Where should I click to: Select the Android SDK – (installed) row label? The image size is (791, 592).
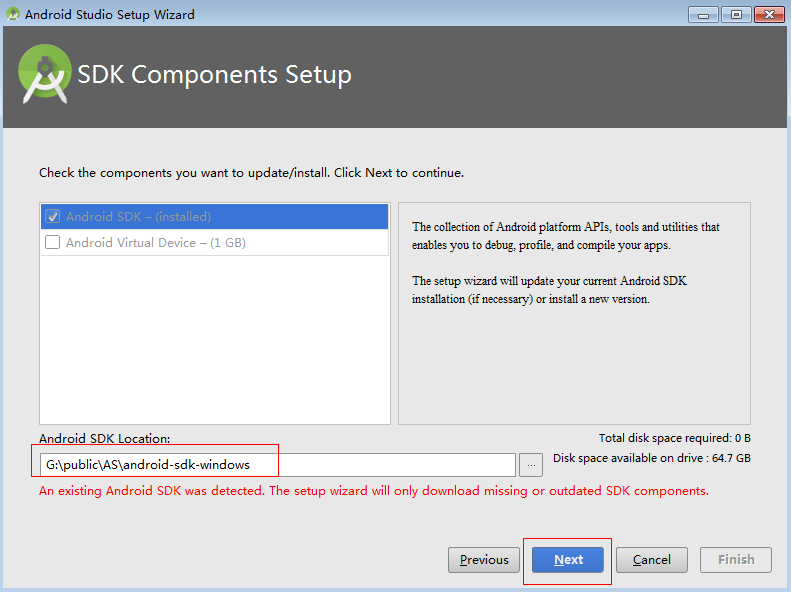[x=138, y=216]
